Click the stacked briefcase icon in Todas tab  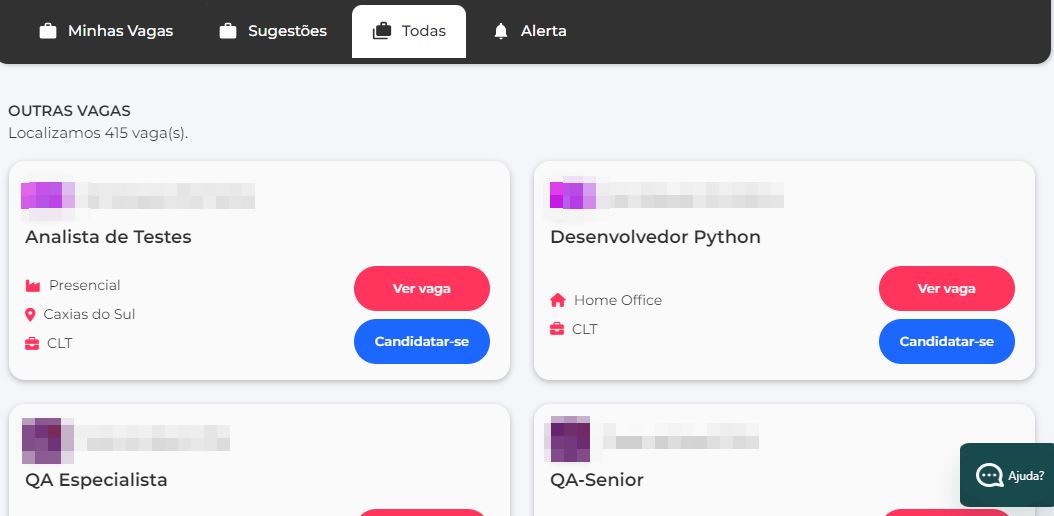click(x=381, y=31)
